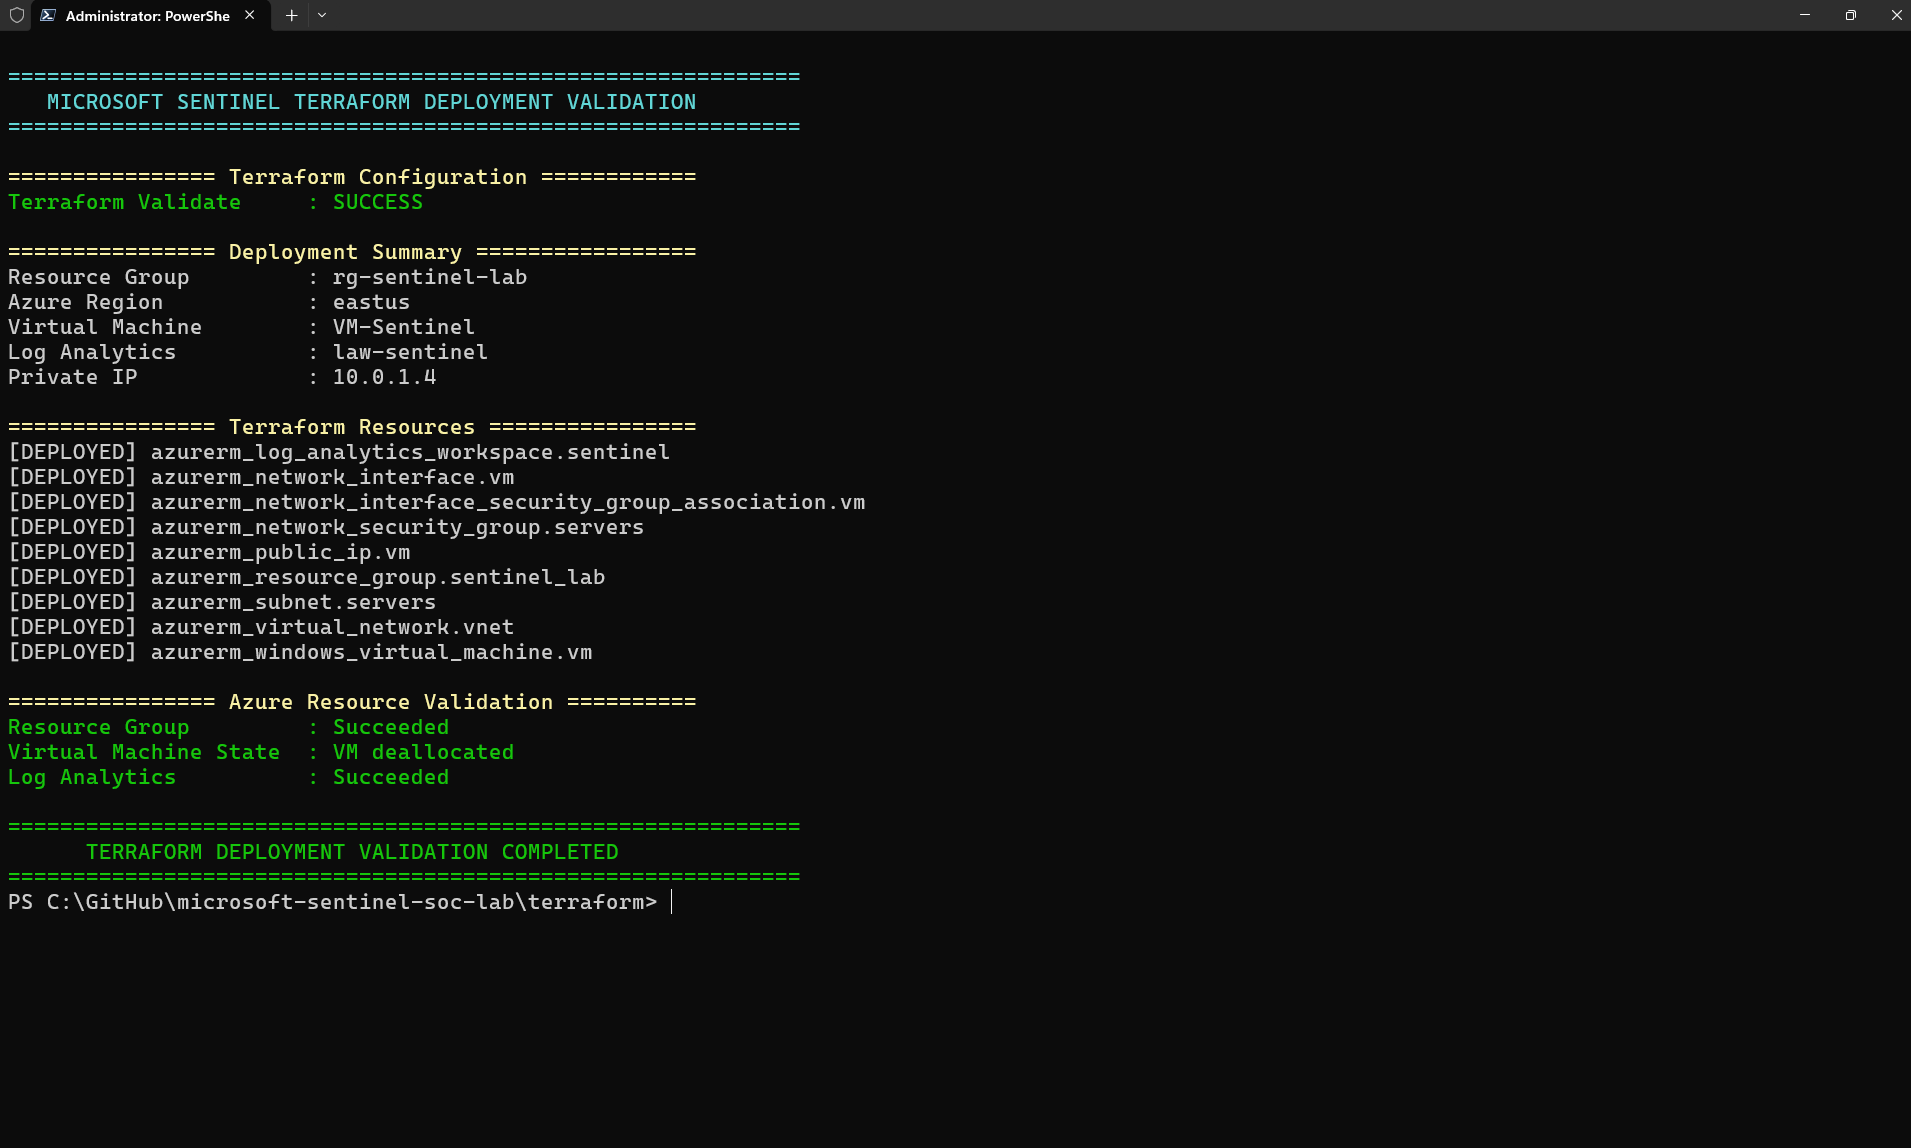Image resolution: width=1911 pixels, height=1148 pixels.
Task: Click the MICROSOFT SENTINEL TERRAFORM DEPLOYMENT VALIDATION heading
Action: [371, 102]
